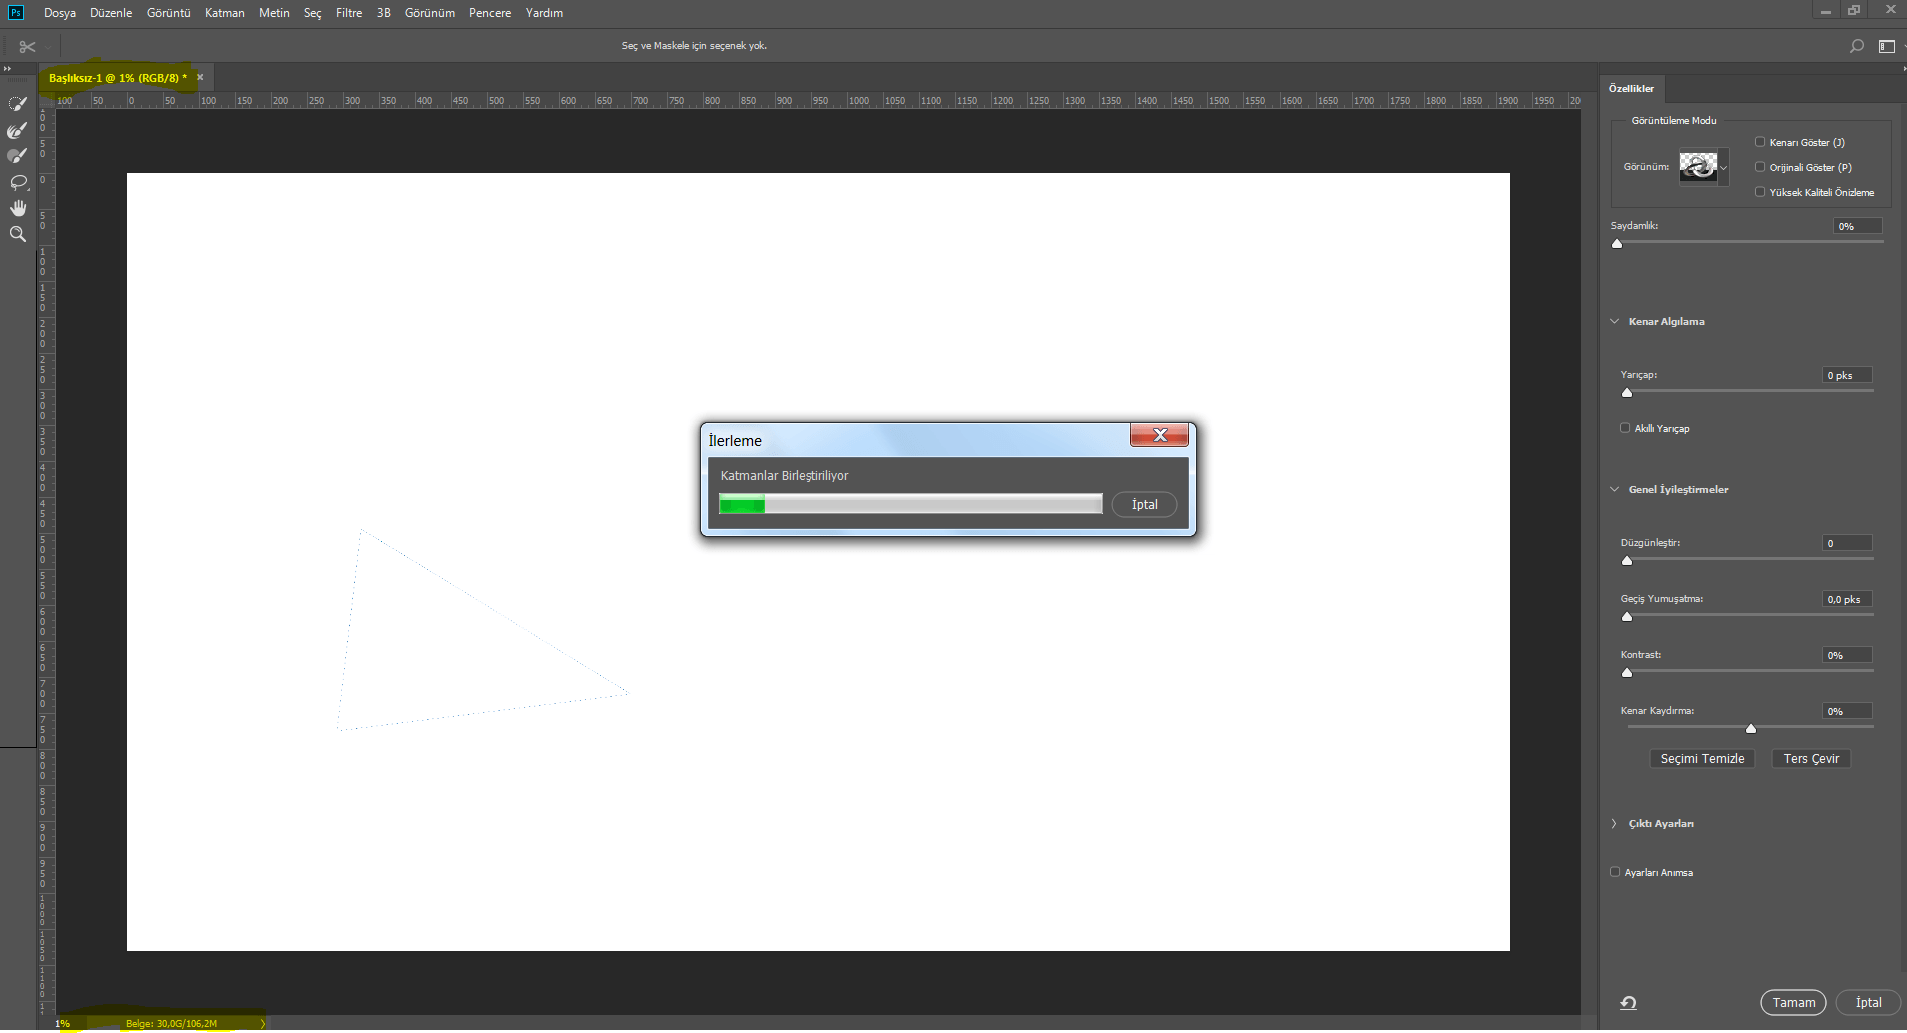This screenshot has width=1907, height=1033.
Task: Expand the toolbar with the double arrow
Action: pyautogui.click(x=7, y=69)
